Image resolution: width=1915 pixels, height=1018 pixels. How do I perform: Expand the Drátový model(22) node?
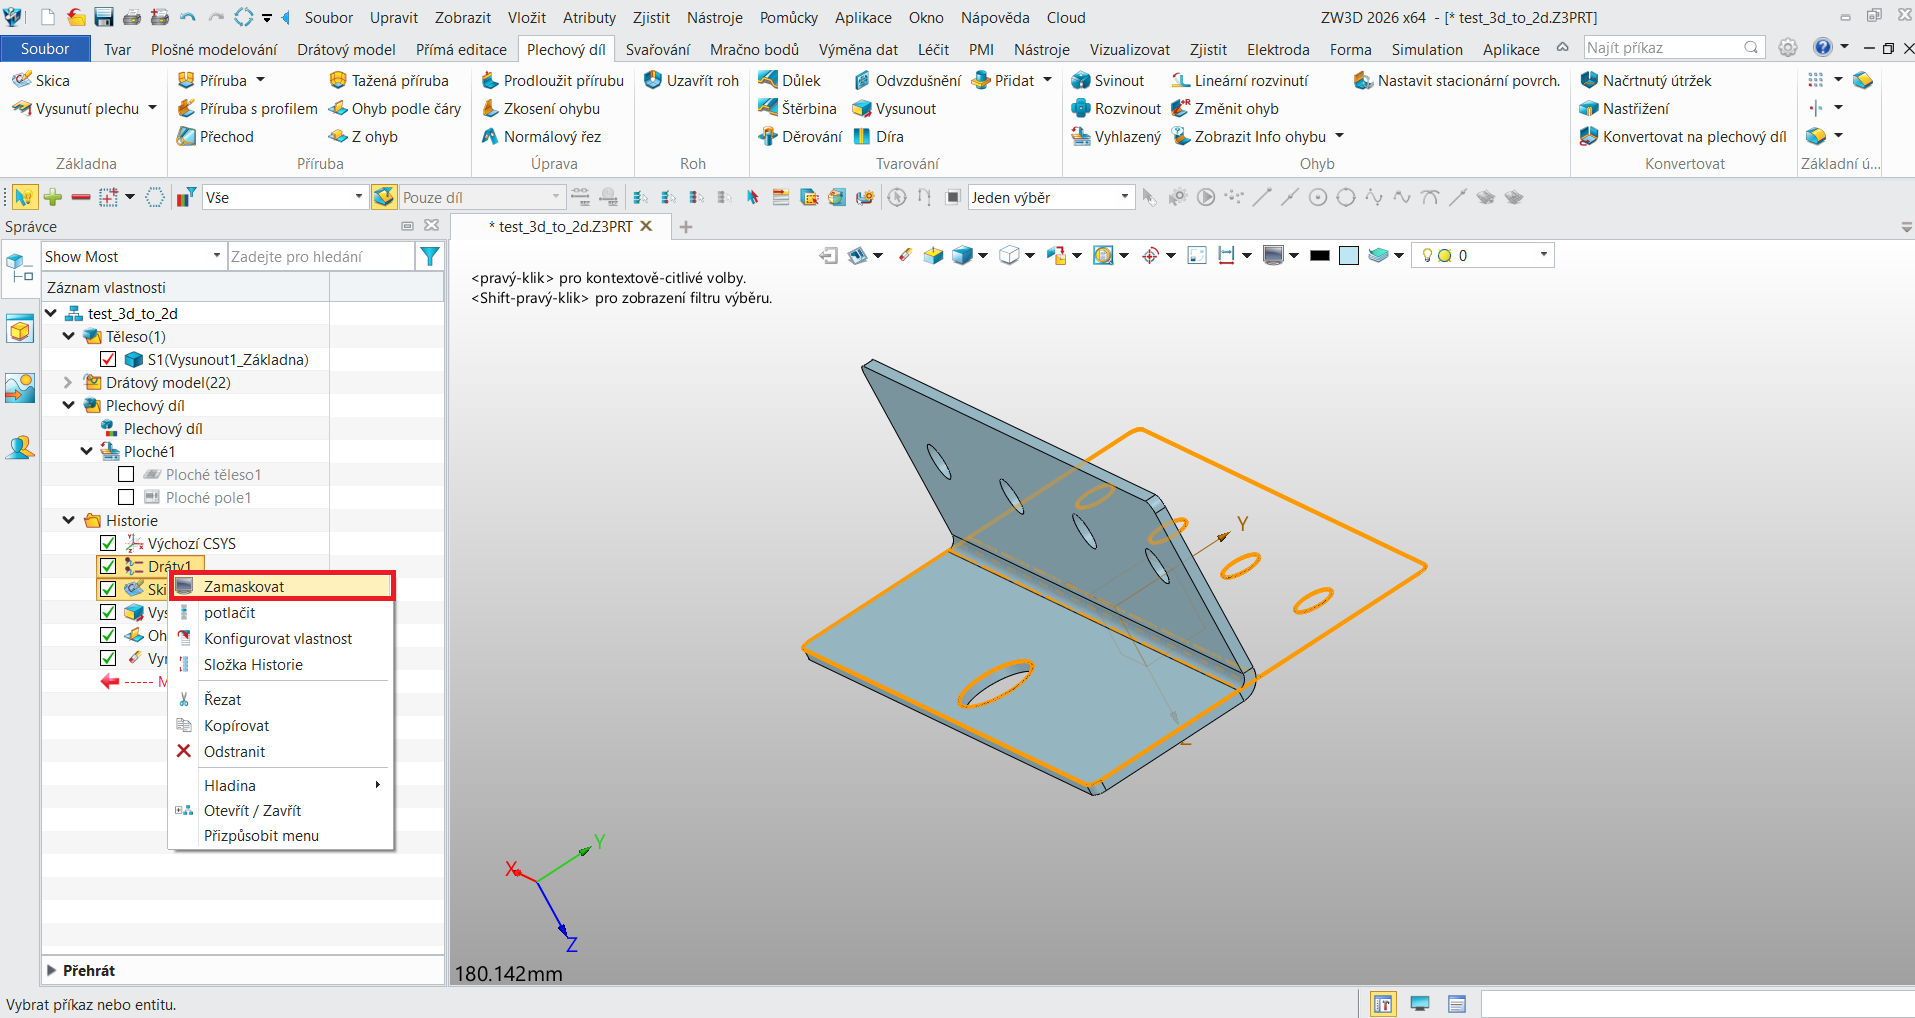68,382
